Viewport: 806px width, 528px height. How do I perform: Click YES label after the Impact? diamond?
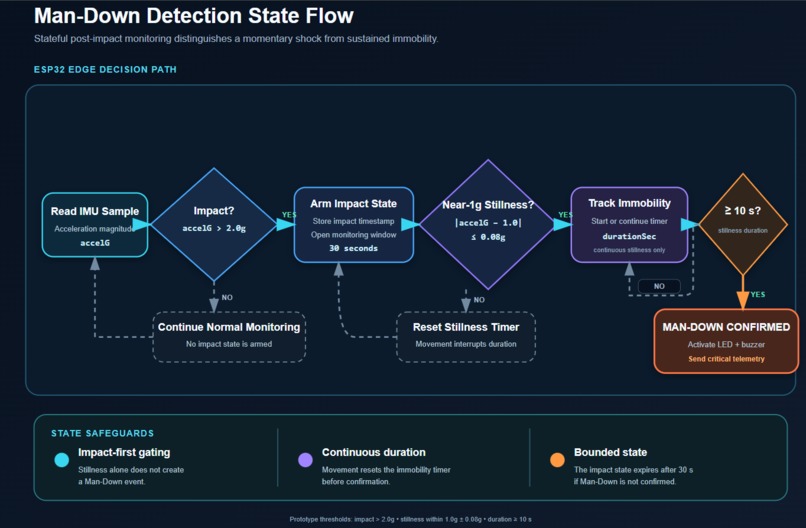[x=289, y=215]
